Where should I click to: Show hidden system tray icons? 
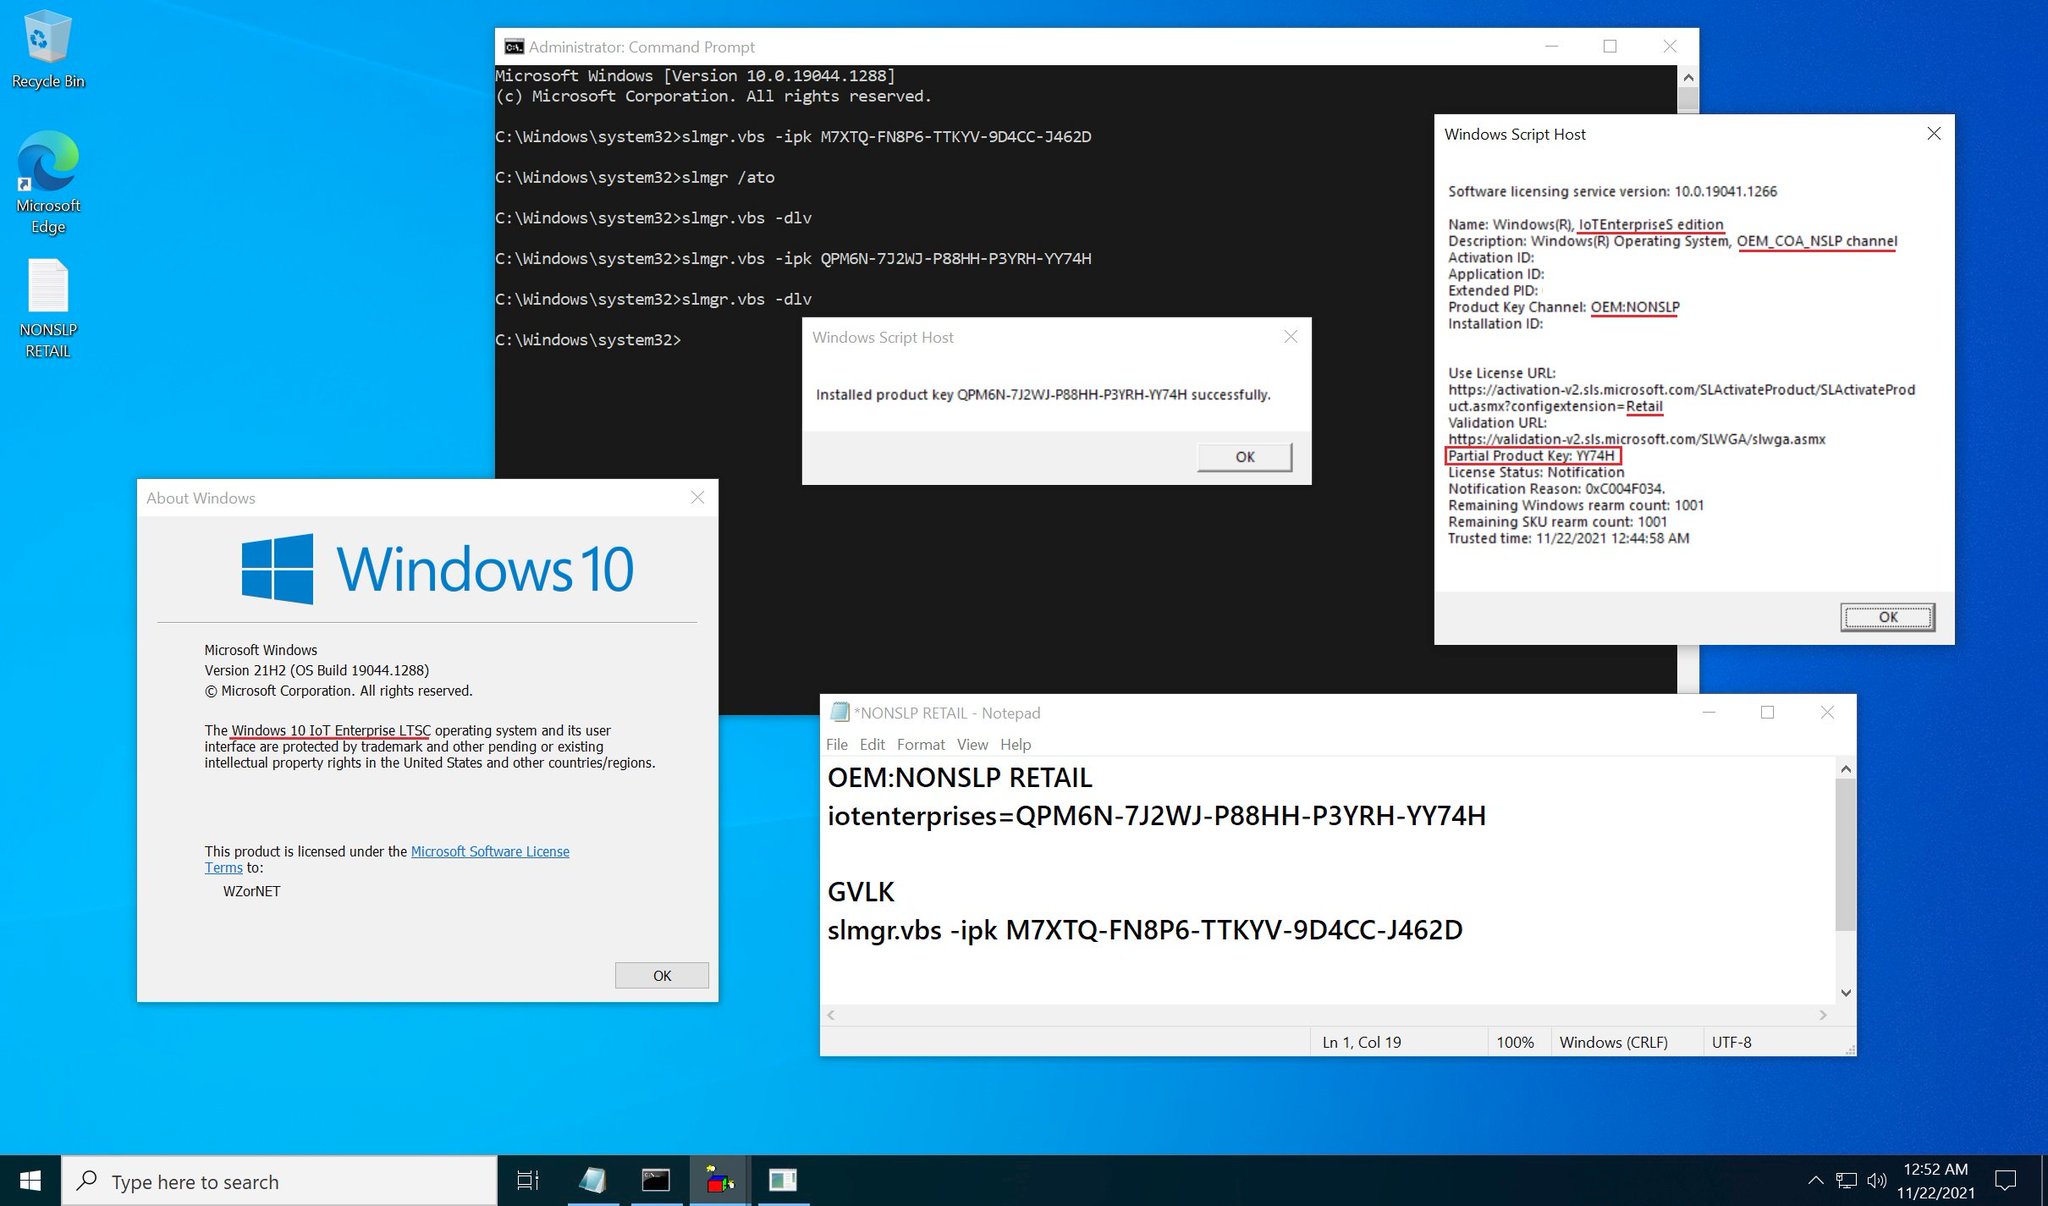[x=1815, y=1181]
